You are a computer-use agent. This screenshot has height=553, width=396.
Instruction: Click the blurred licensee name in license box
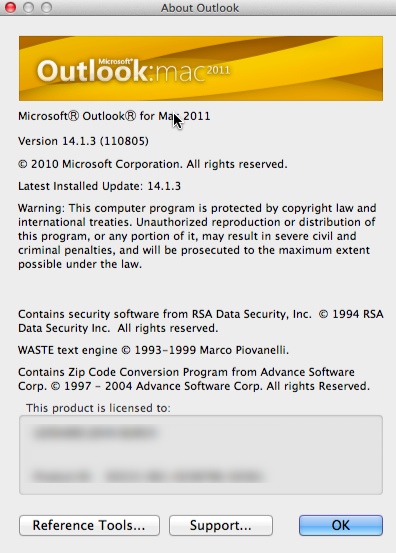coord(95,433)
